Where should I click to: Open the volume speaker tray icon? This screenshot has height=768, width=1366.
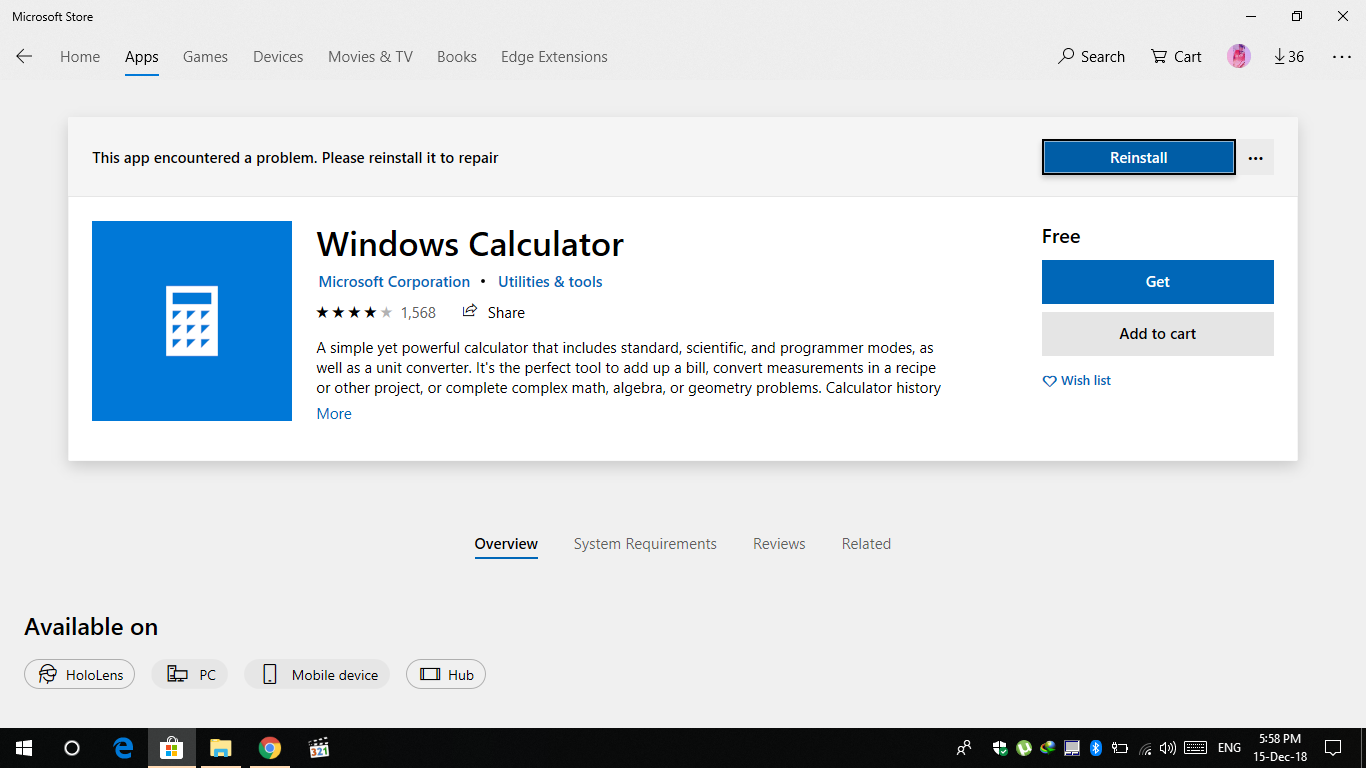tap(1168, 748)
